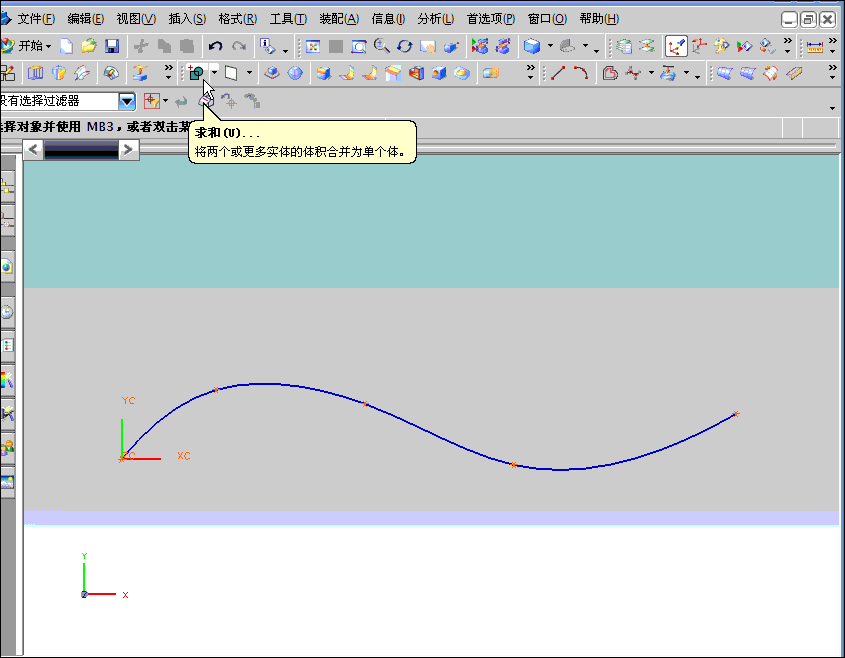This screenshot has height=658, width=845.
Task: Activate the Pan view icon
Action: [x=427, y=48]
